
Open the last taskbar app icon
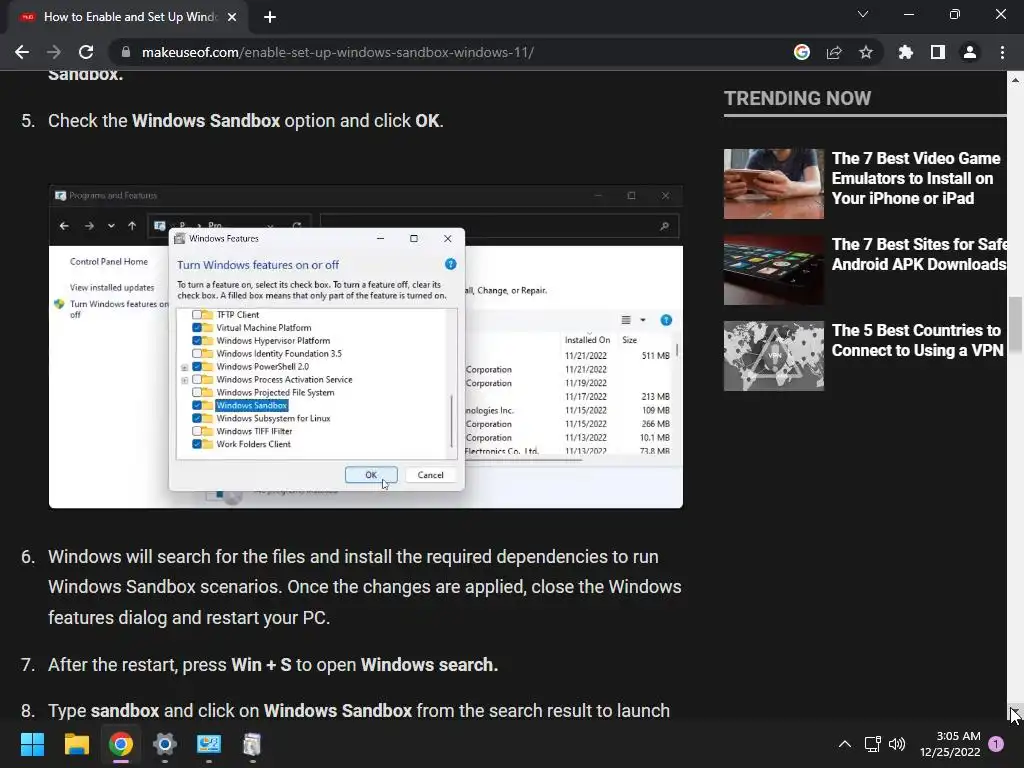[253, 744]
